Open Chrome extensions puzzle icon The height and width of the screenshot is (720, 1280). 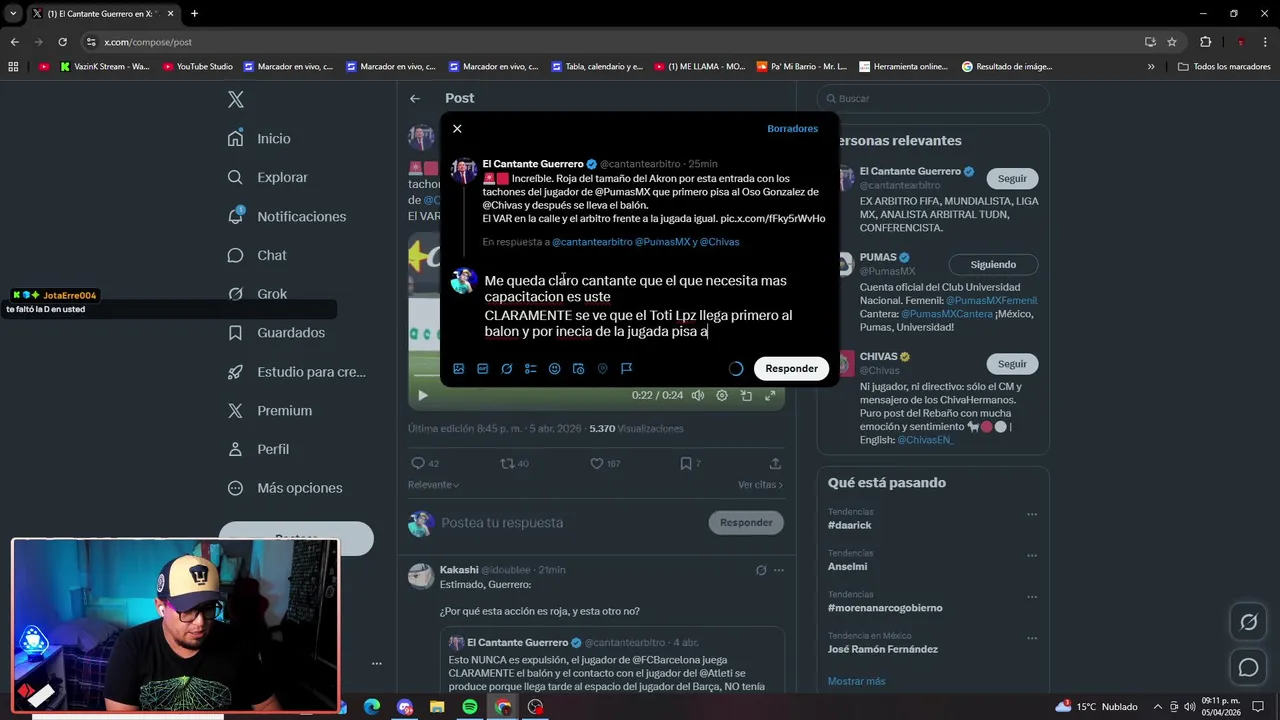pos(1205,42)
